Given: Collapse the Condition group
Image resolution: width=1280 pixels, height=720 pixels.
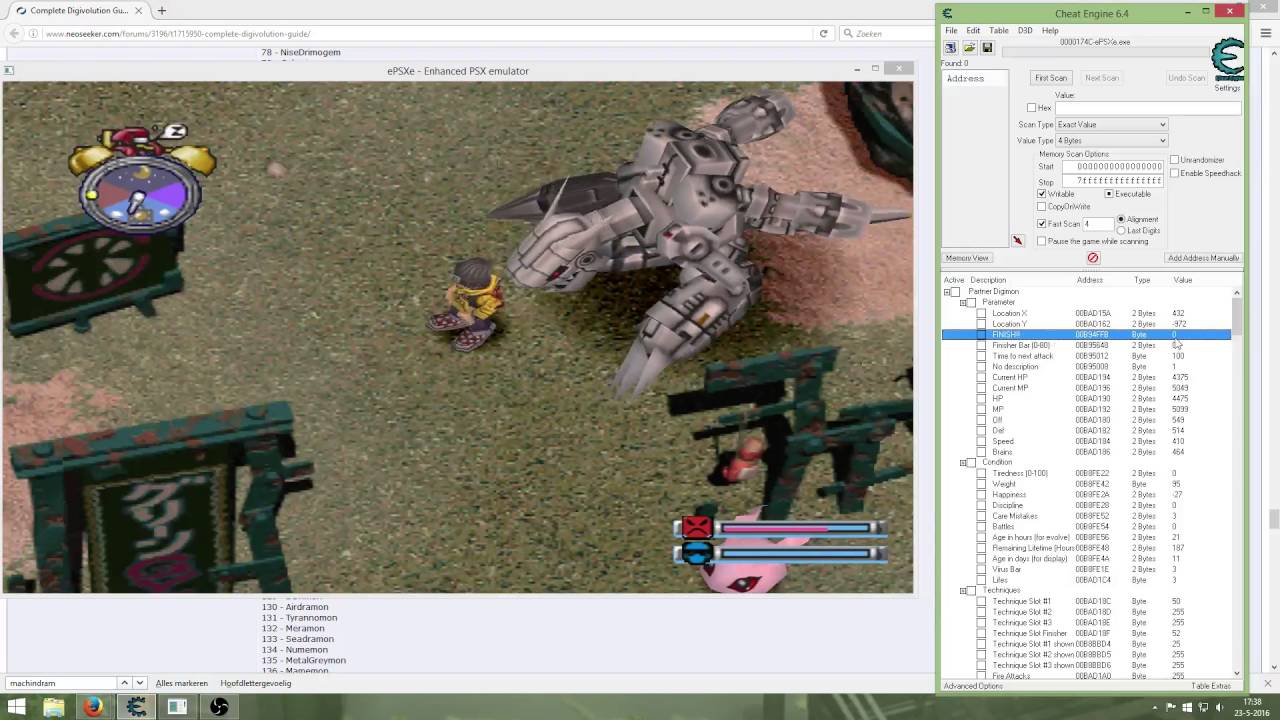Looking at the screenshot, I should click(962, 463).
